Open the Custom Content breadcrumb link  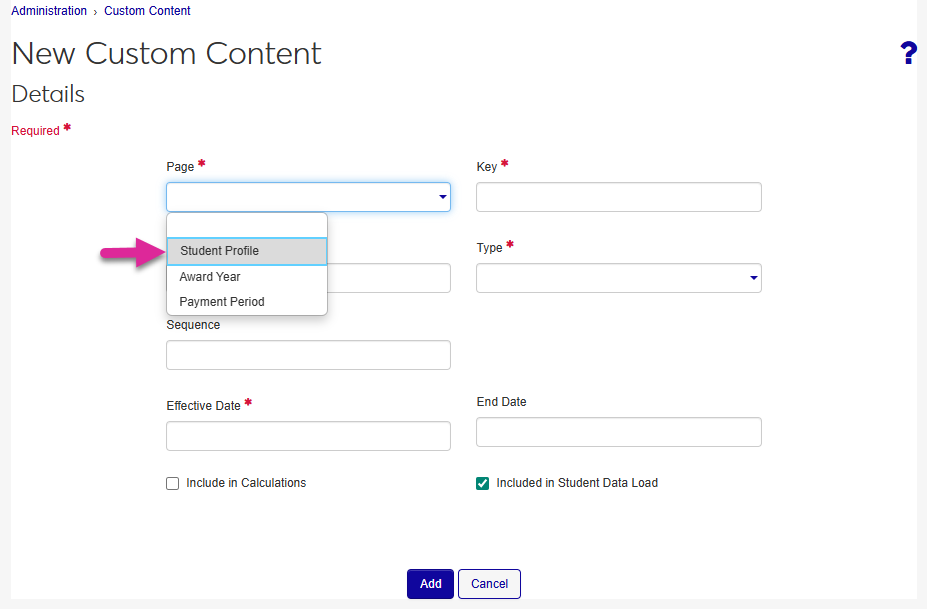click(147, 11)
